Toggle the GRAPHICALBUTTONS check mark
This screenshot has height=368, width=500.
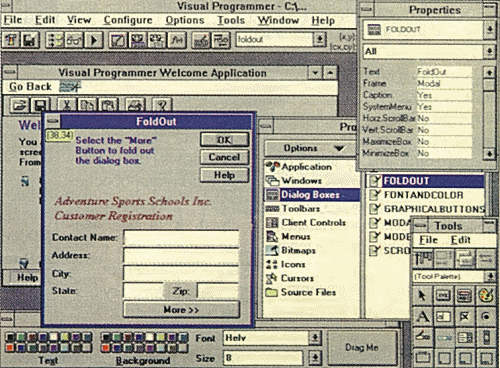pos(375,209)
